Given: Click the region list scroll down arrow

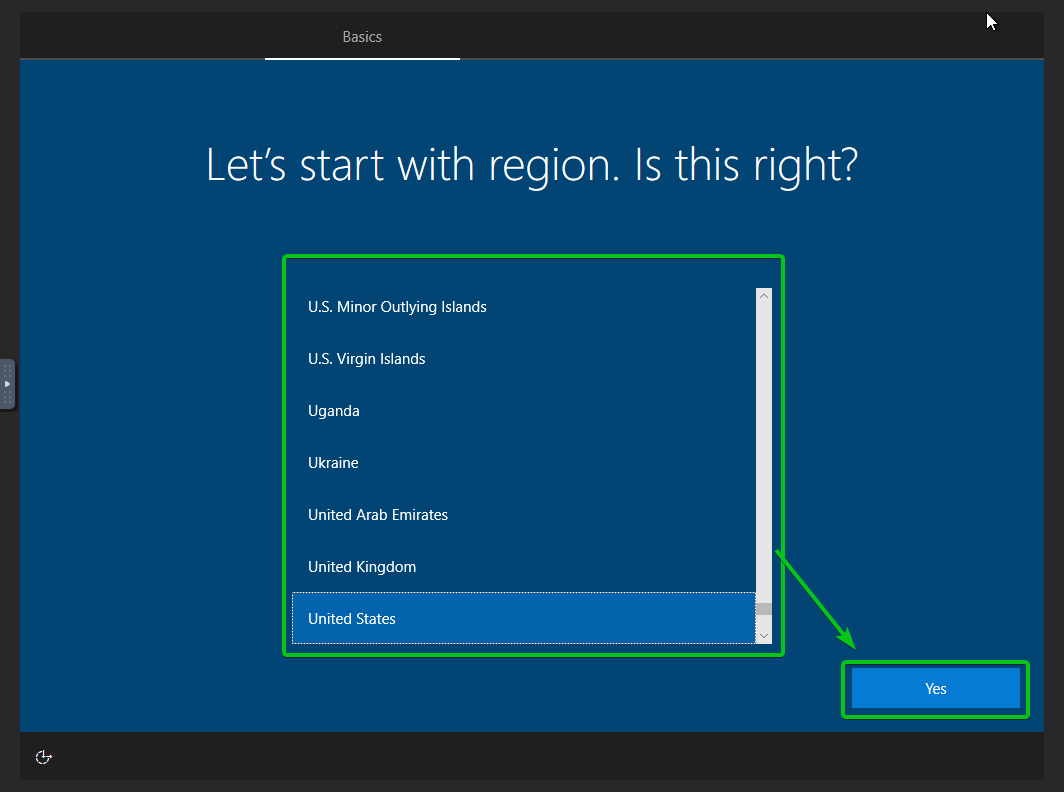Looking at the screenshot, I should point(764,636).
